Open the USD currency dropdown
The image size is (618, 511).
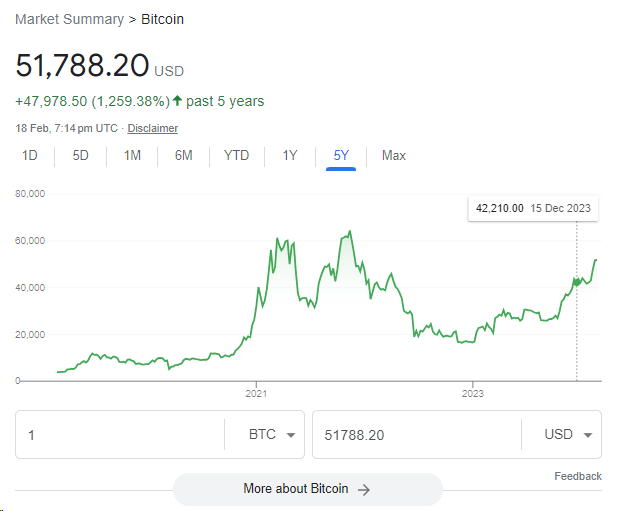click(568, 435)
